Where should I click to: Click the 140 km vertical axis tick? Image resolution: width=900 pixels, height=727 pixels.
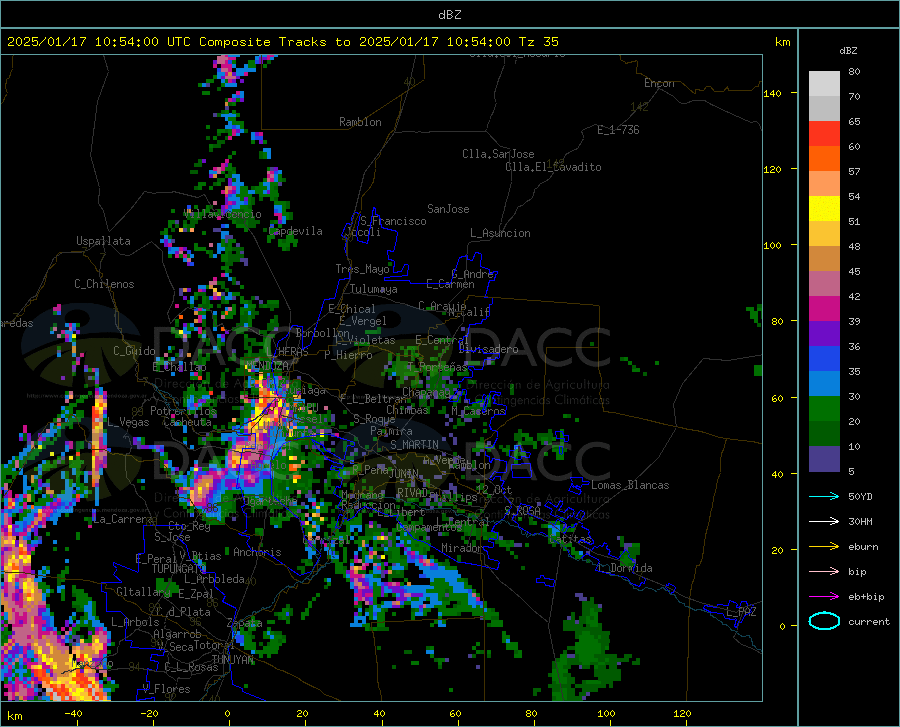773,93
